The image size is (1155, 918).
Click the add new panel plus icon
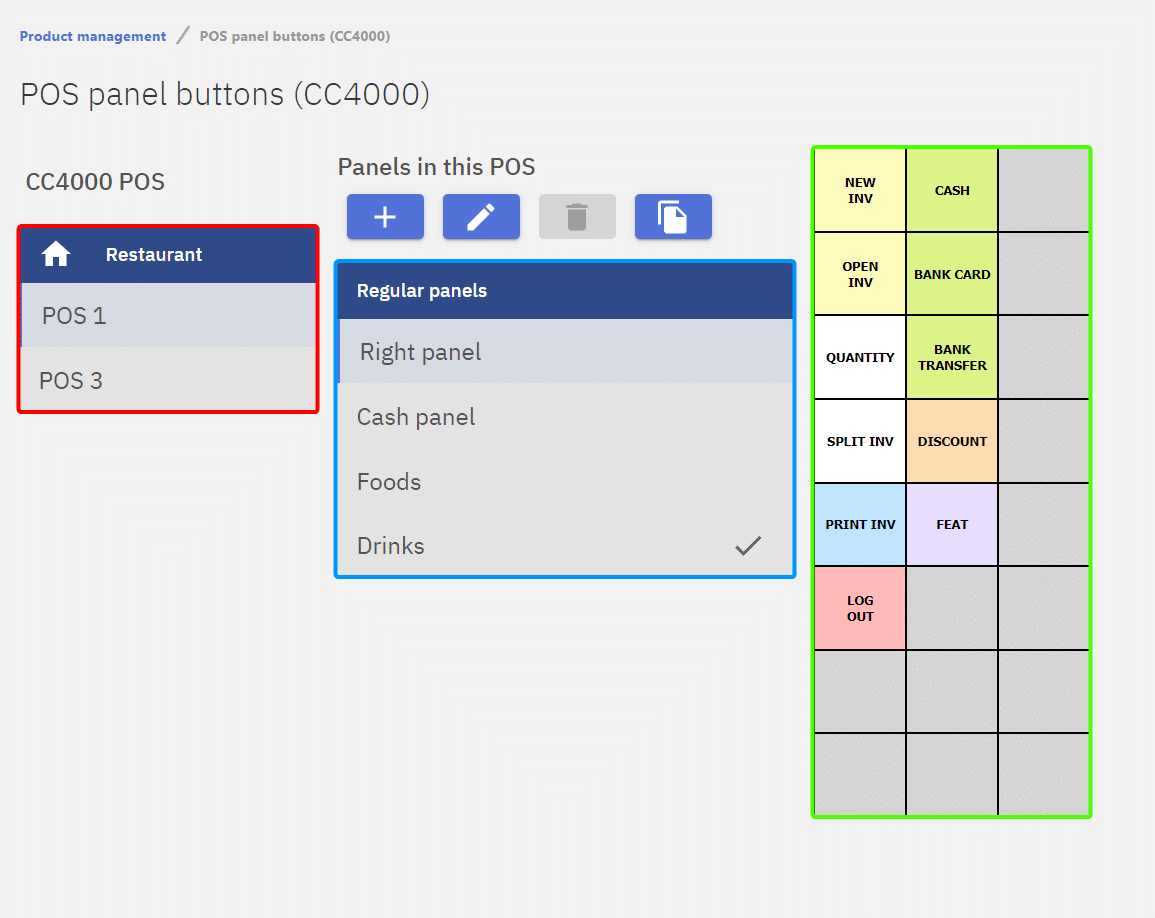point(385,217)
